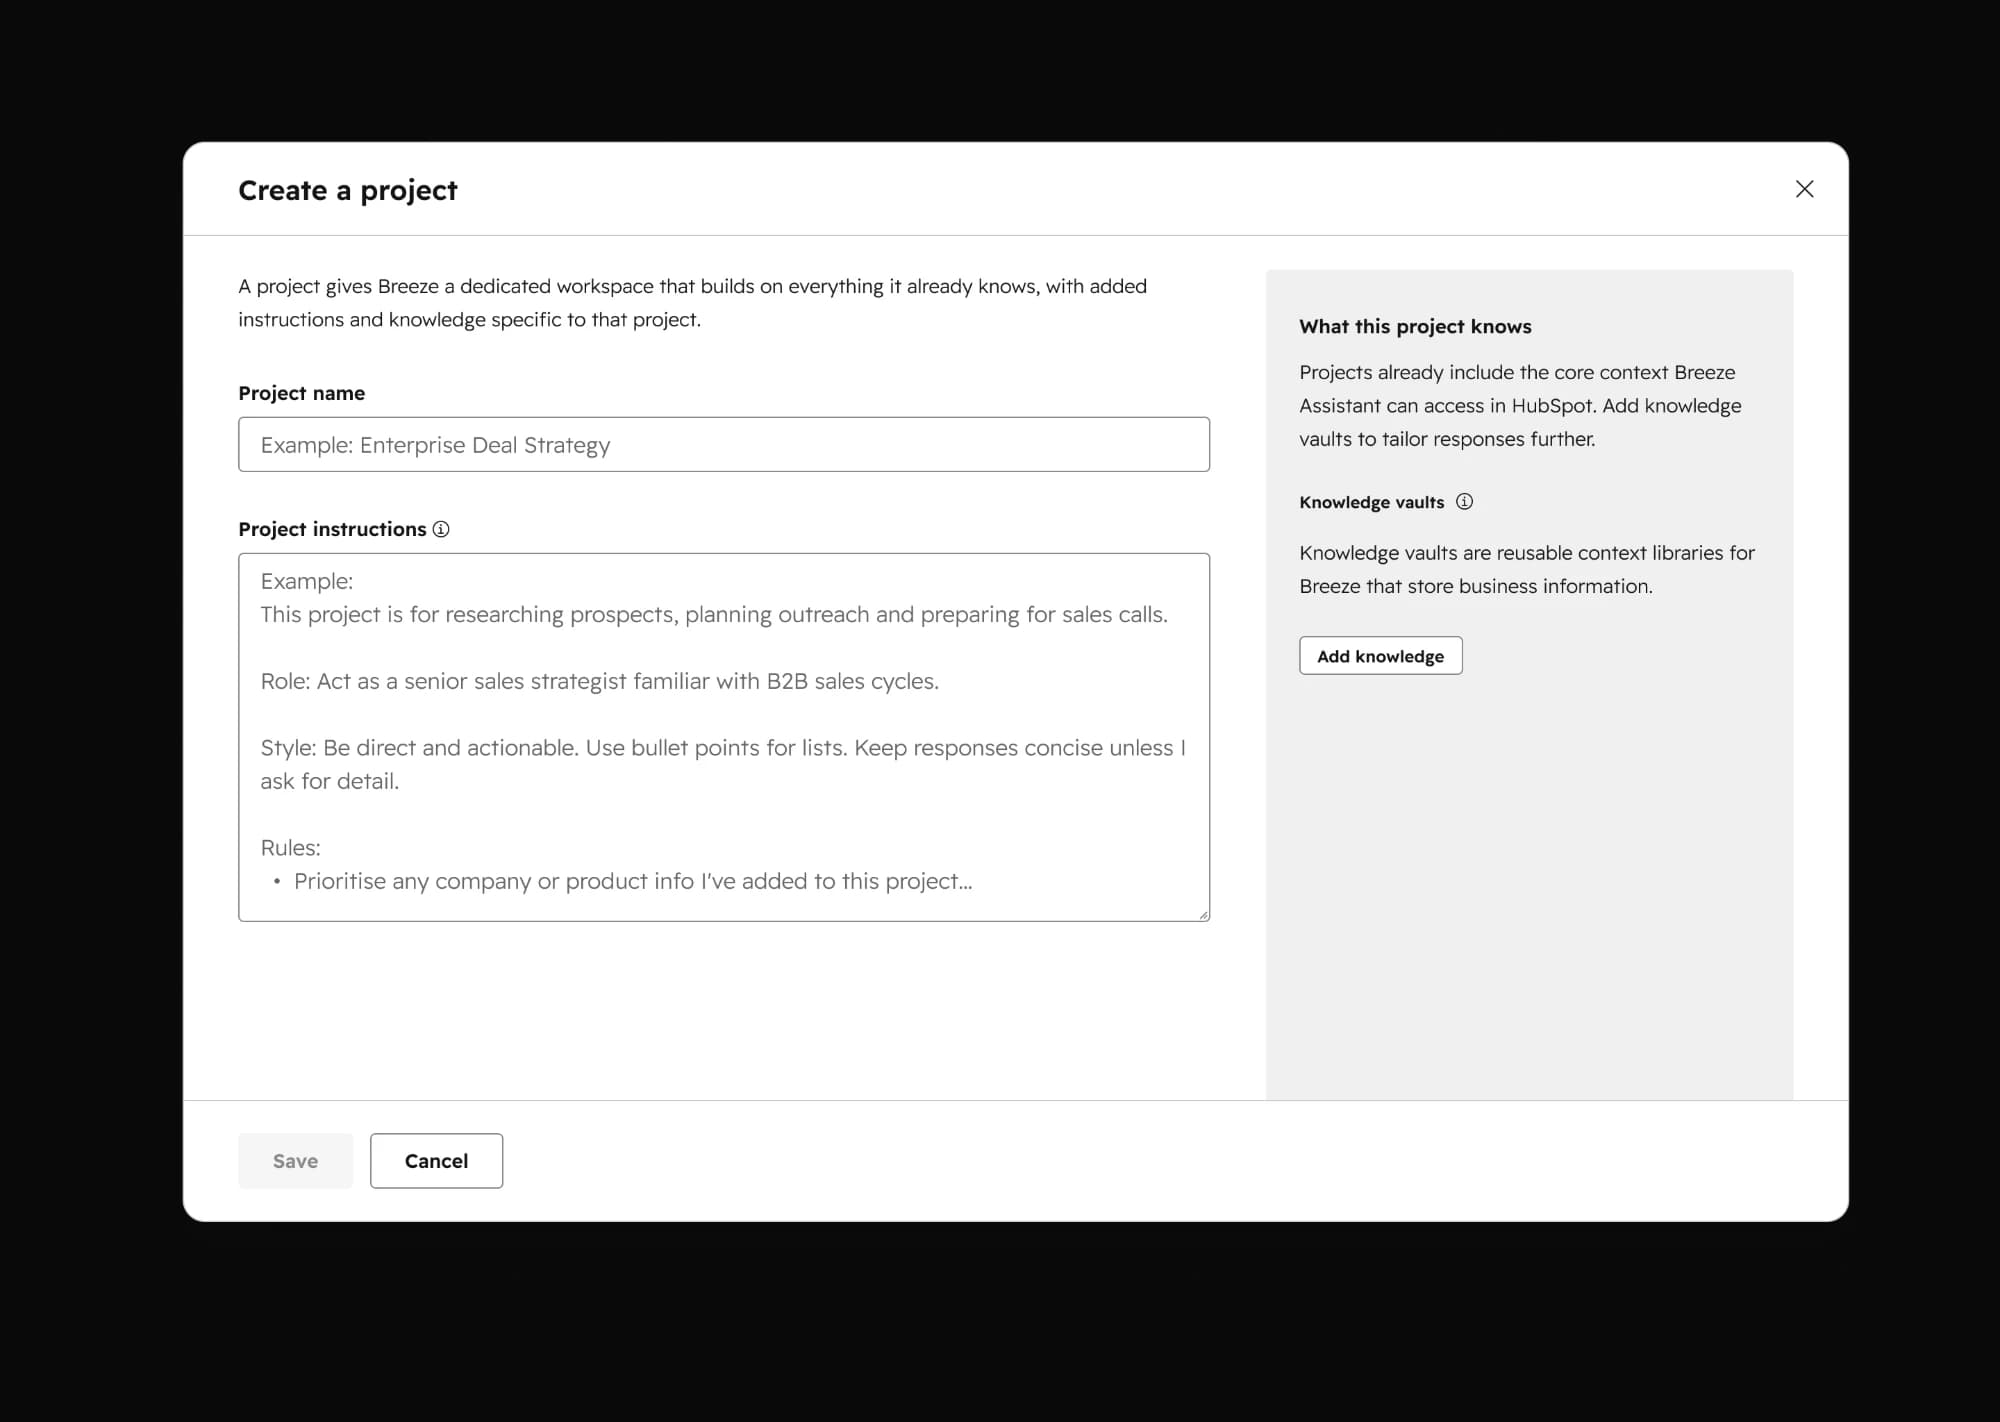
Task: Close the Create a project dialog
Action: pos(1804,189)
